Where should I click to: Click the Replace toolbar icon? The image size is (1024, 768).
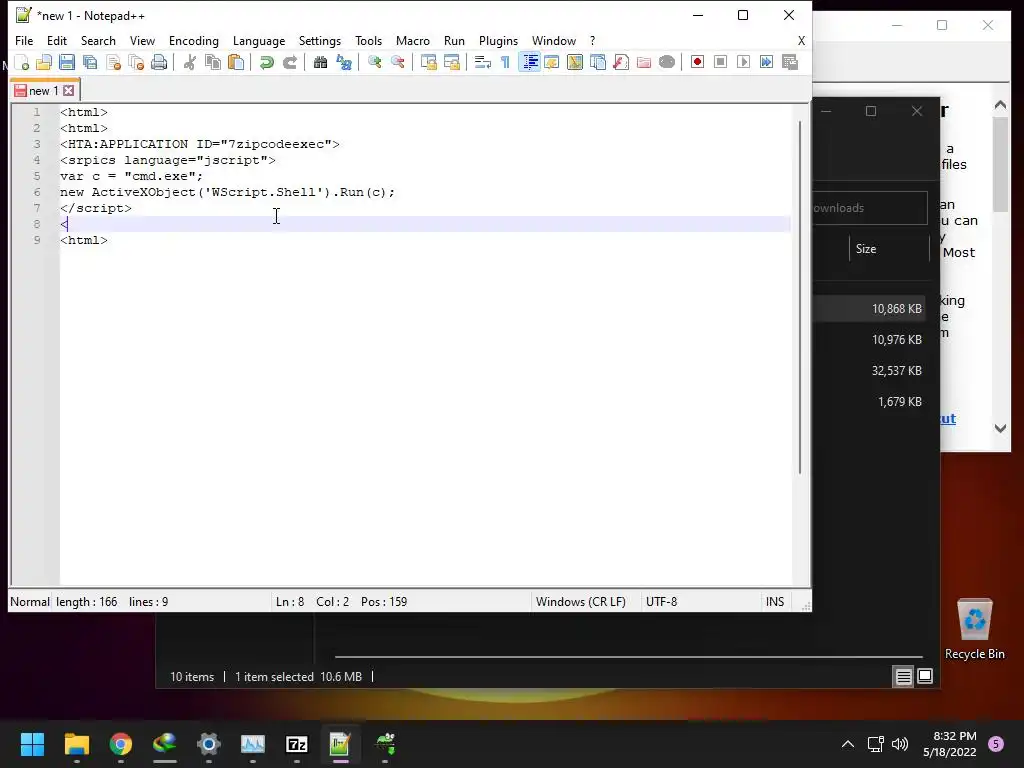tap(344, 62)
